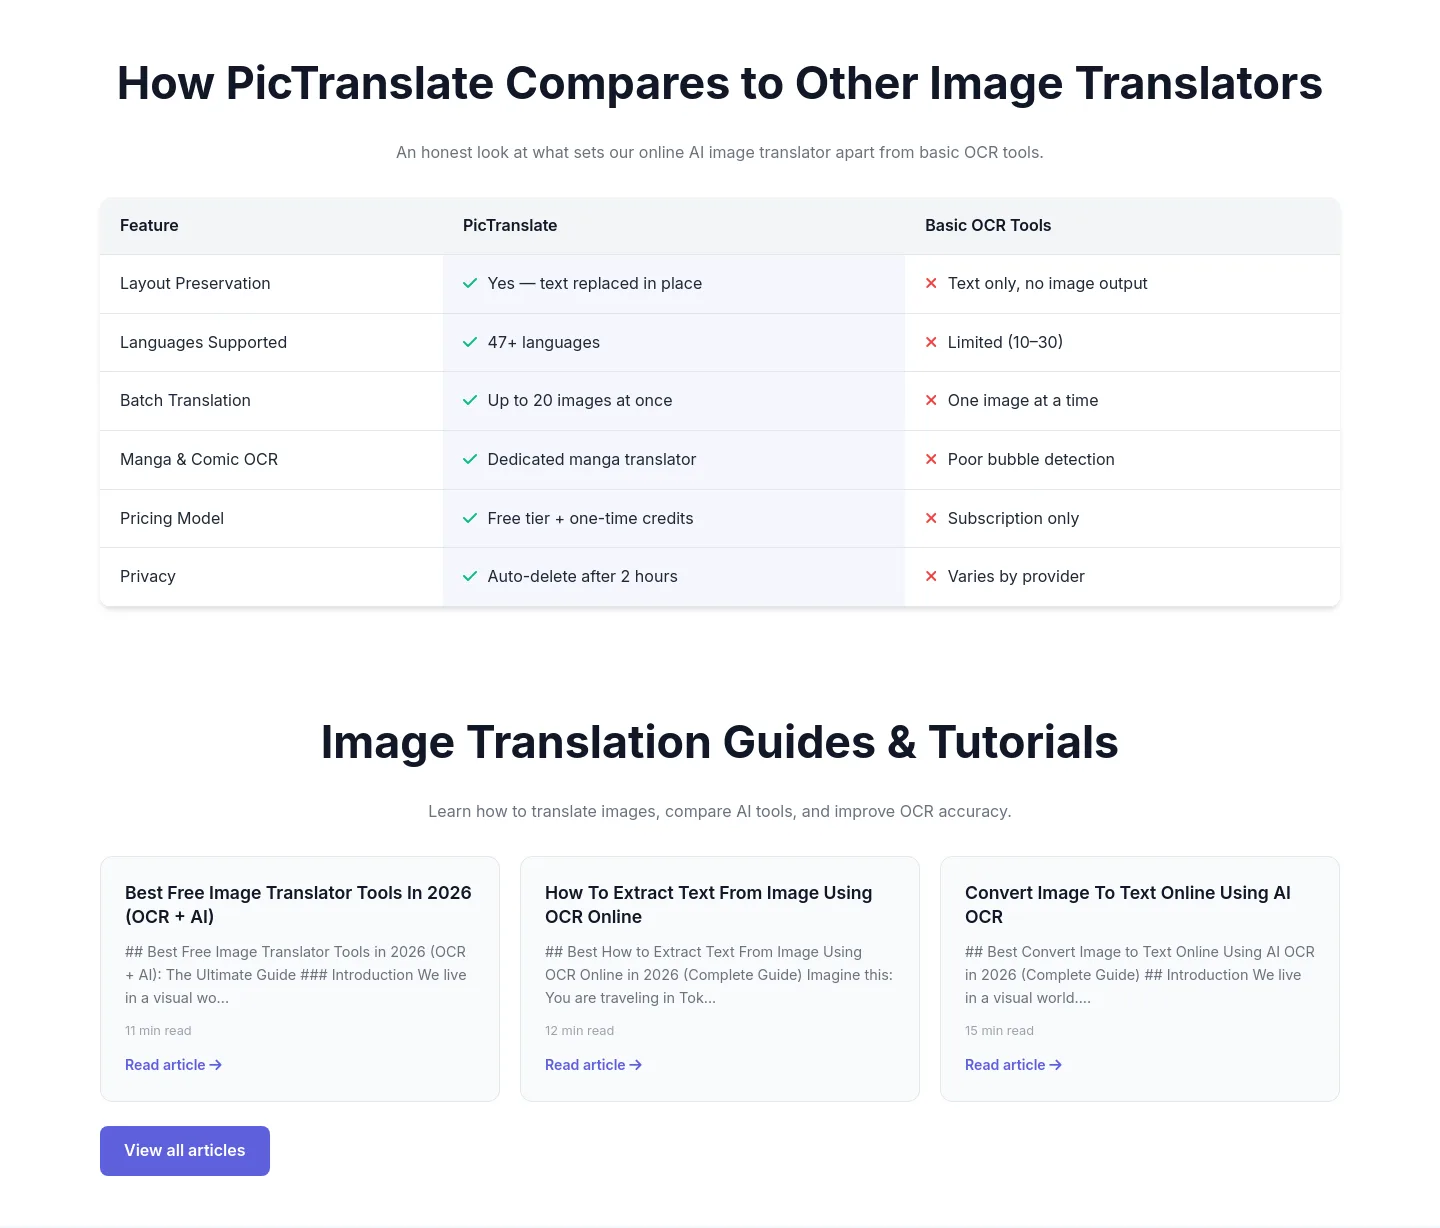This screenshot has width=1440, height=1228.
Task: Click the Auto-delete after 2 hours text
Action: 583,576
